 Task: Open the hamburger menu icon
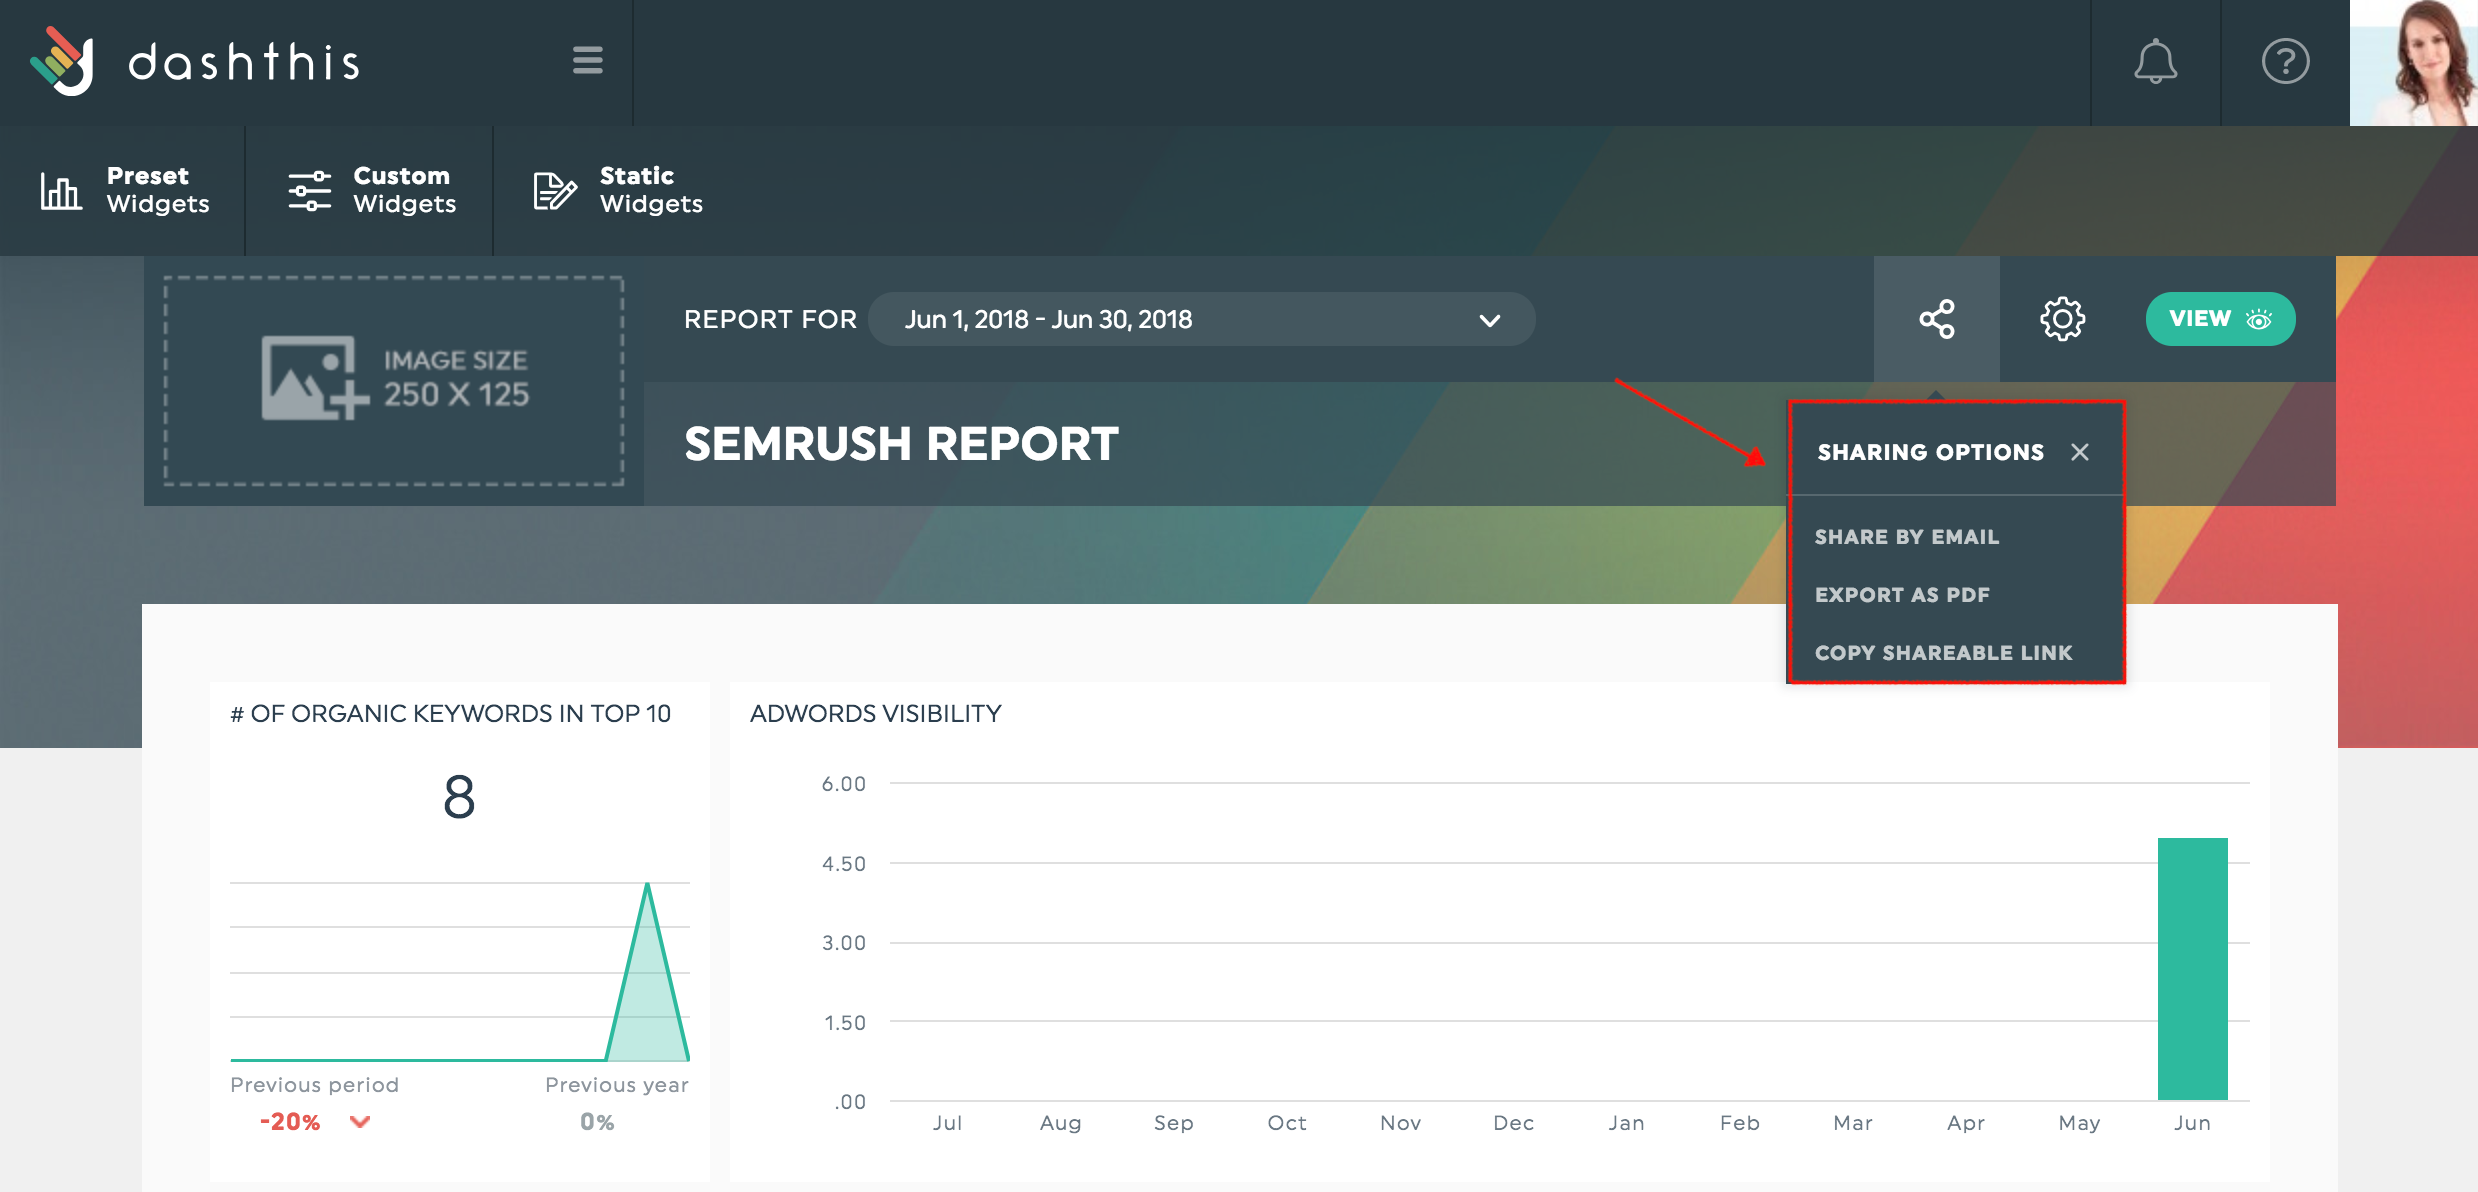coord(588,61)
